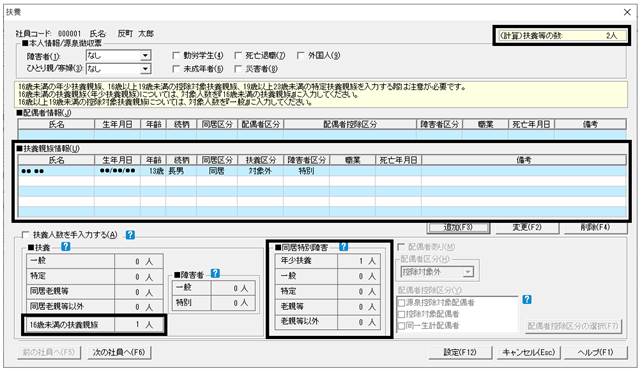Image resolution: width=642 pixels, height=371 pixels.
Task: Click 老親等以外 count in 同居特別障害
Action: [359, 322]
